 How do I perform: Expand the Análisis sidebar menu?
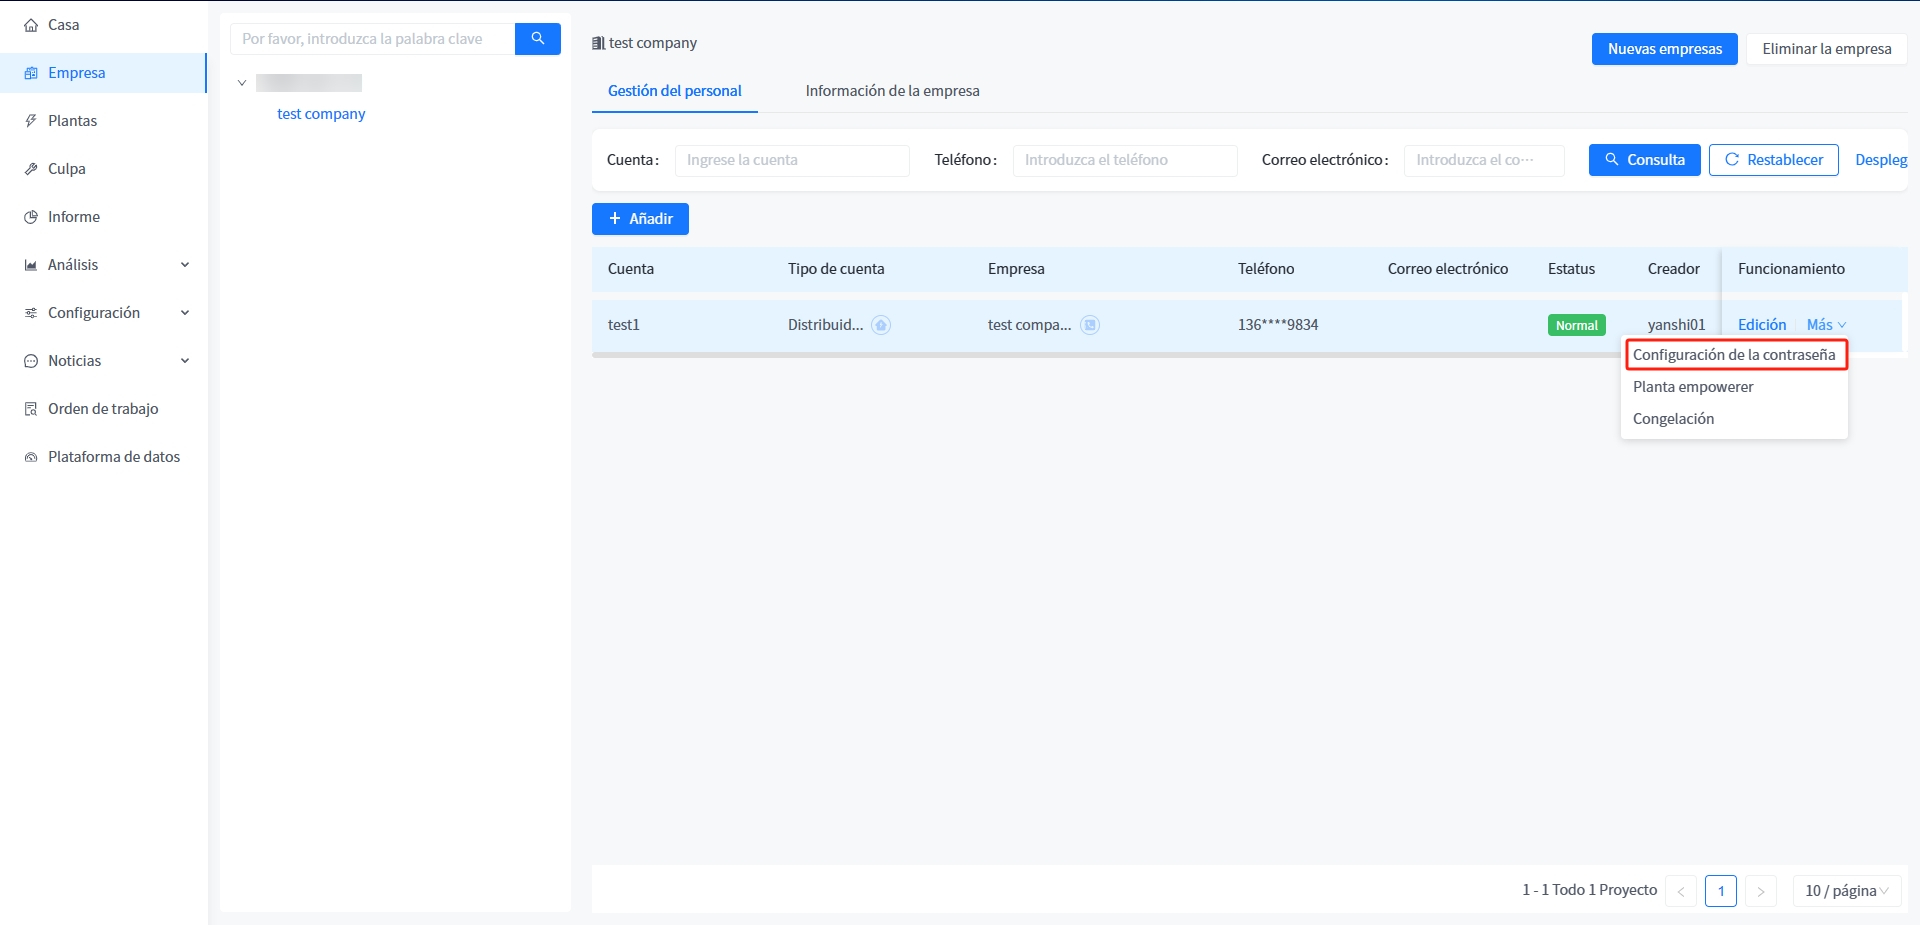point(184,265)
